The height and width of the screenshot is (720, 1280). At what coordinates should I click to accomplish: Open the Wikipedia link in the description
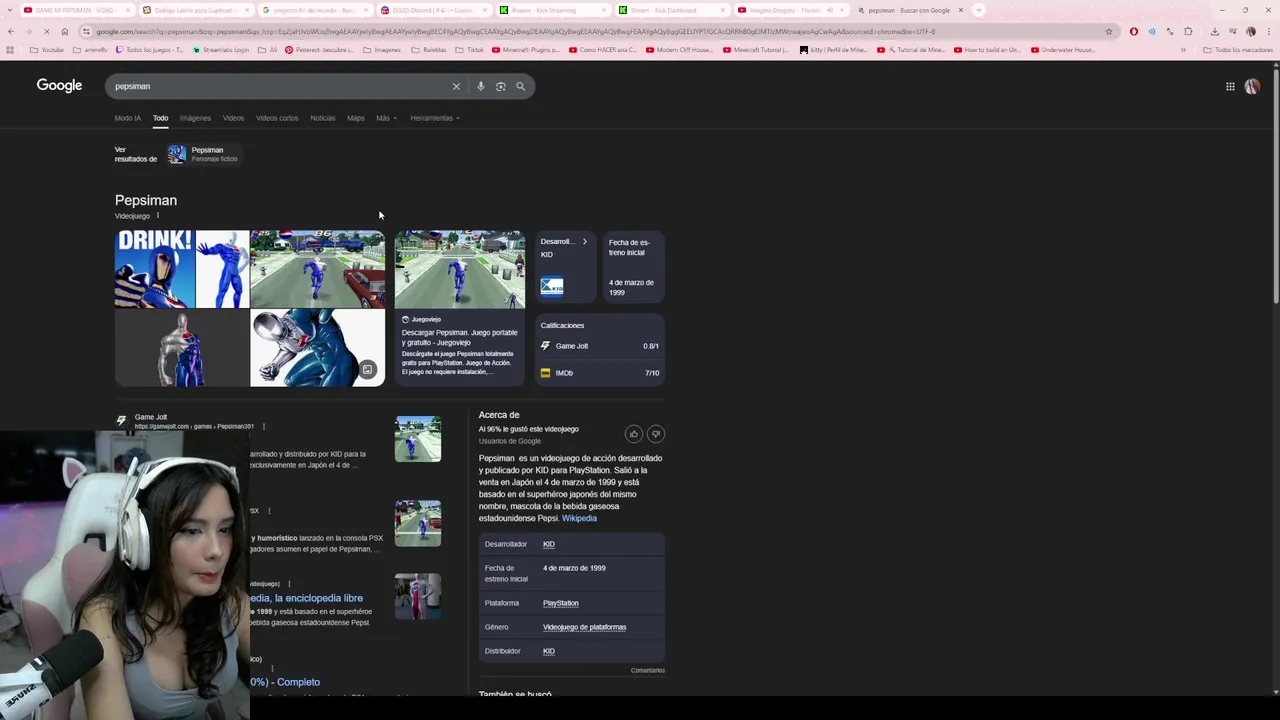[579, 518]
